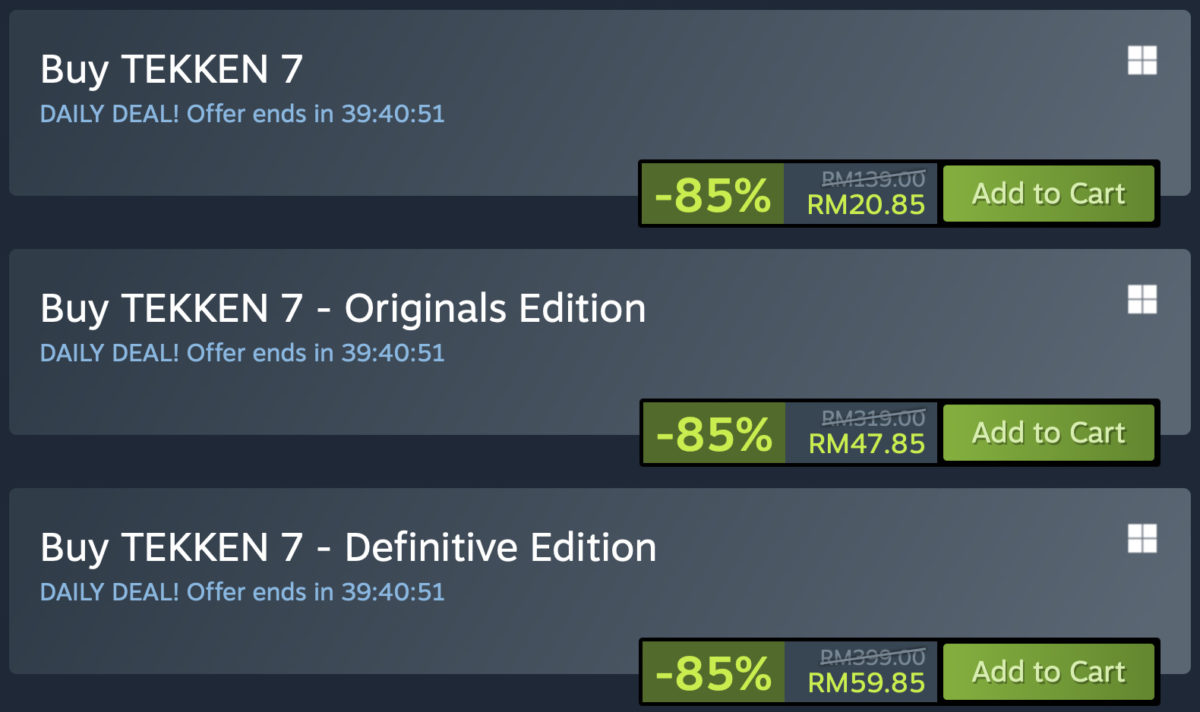Select the RM59.85 final price

[x=866, y=683]
